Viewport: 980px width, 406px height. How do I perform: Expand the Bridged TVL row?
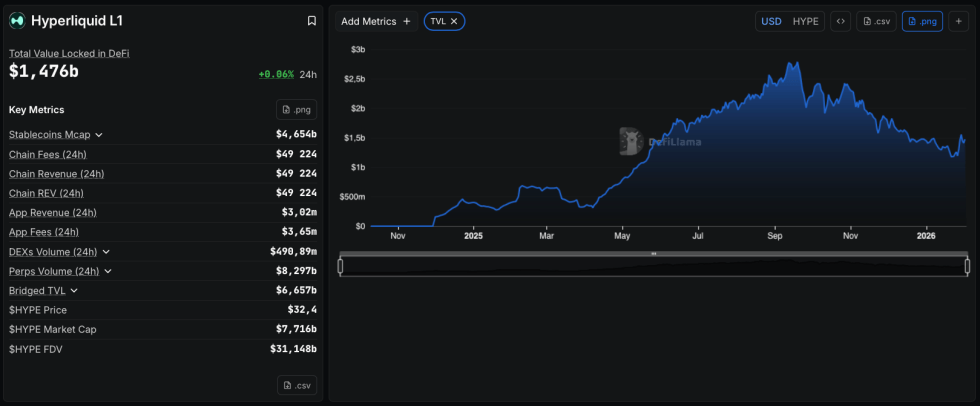coord(74,291)
